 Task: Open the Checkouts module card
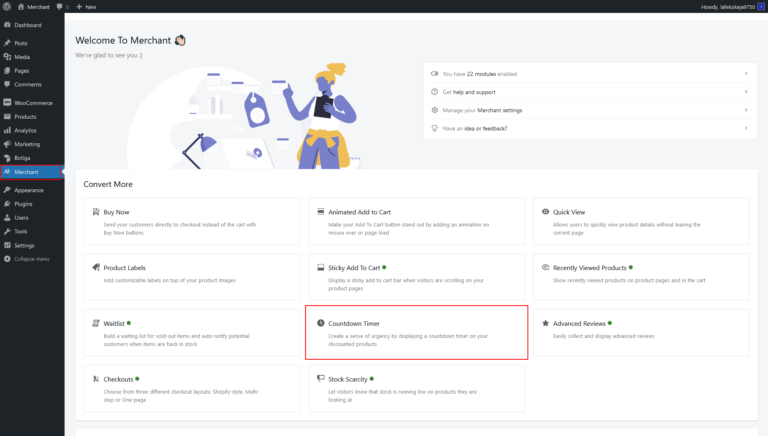[x=192, y=388]
